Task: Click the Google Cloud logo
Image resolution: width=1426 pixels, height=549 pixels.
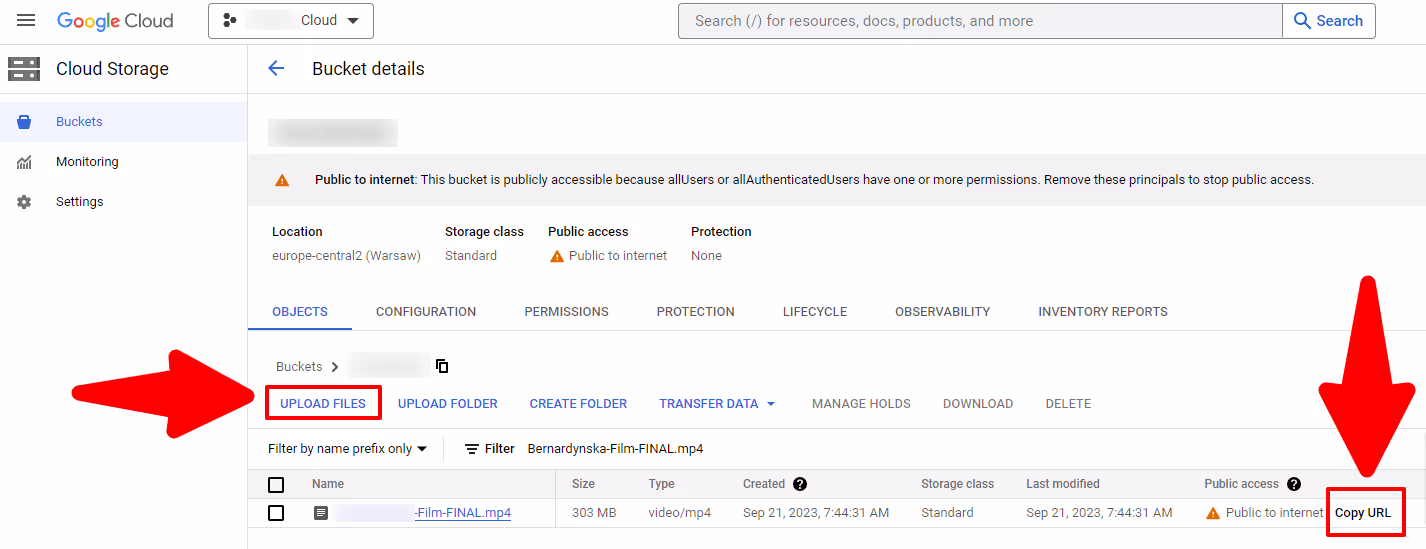Action: coord(115,21)
